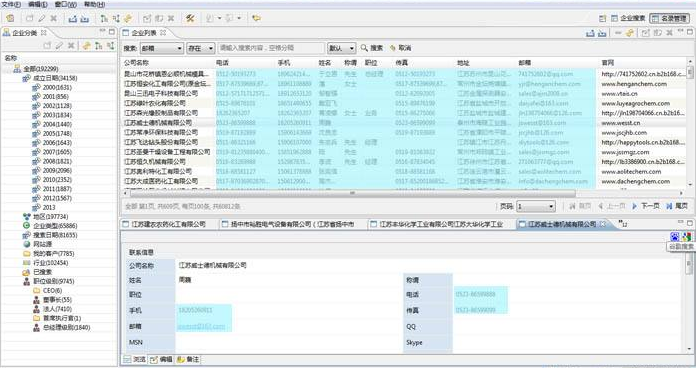Click the horizontal scrollbar of the company table
696x368 pixels.
coord(352,193)
